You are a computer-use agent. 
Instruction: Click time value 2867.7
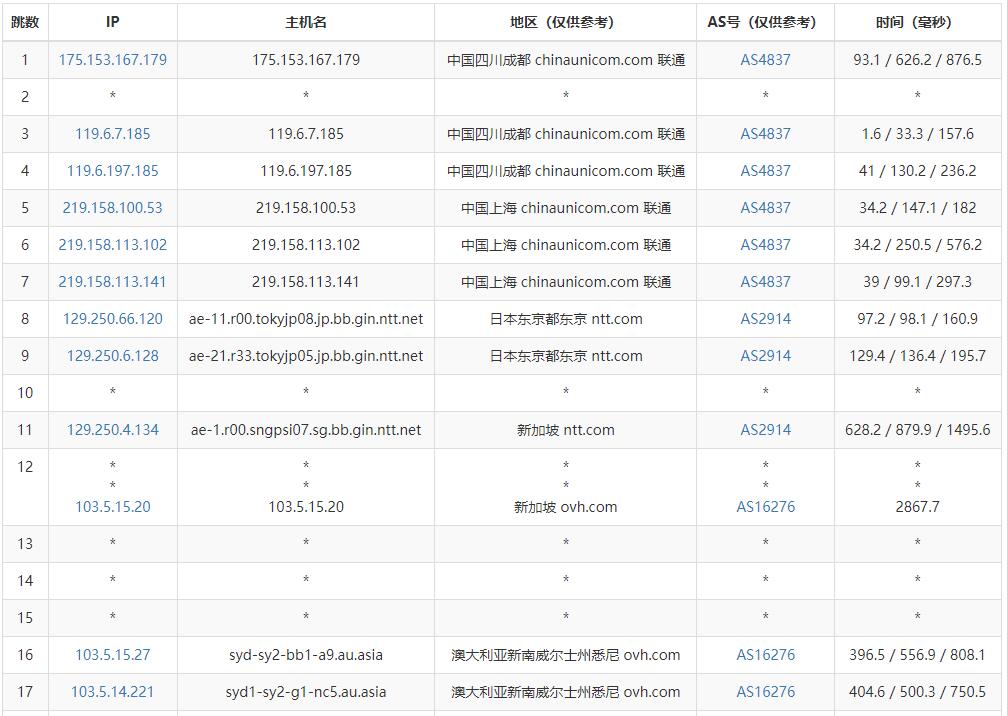click(917, 507)
